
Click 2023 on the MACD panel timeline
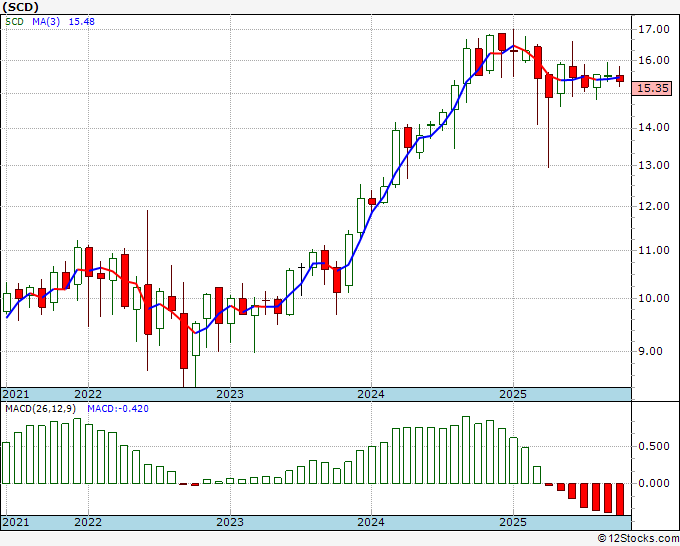tap(230, 522)
